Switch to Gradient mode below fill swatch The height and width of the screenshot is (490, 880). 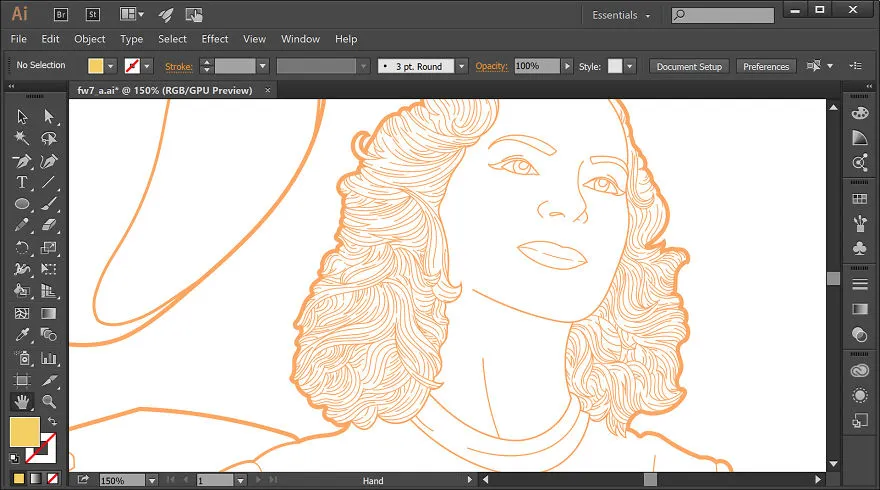[36, 478]
